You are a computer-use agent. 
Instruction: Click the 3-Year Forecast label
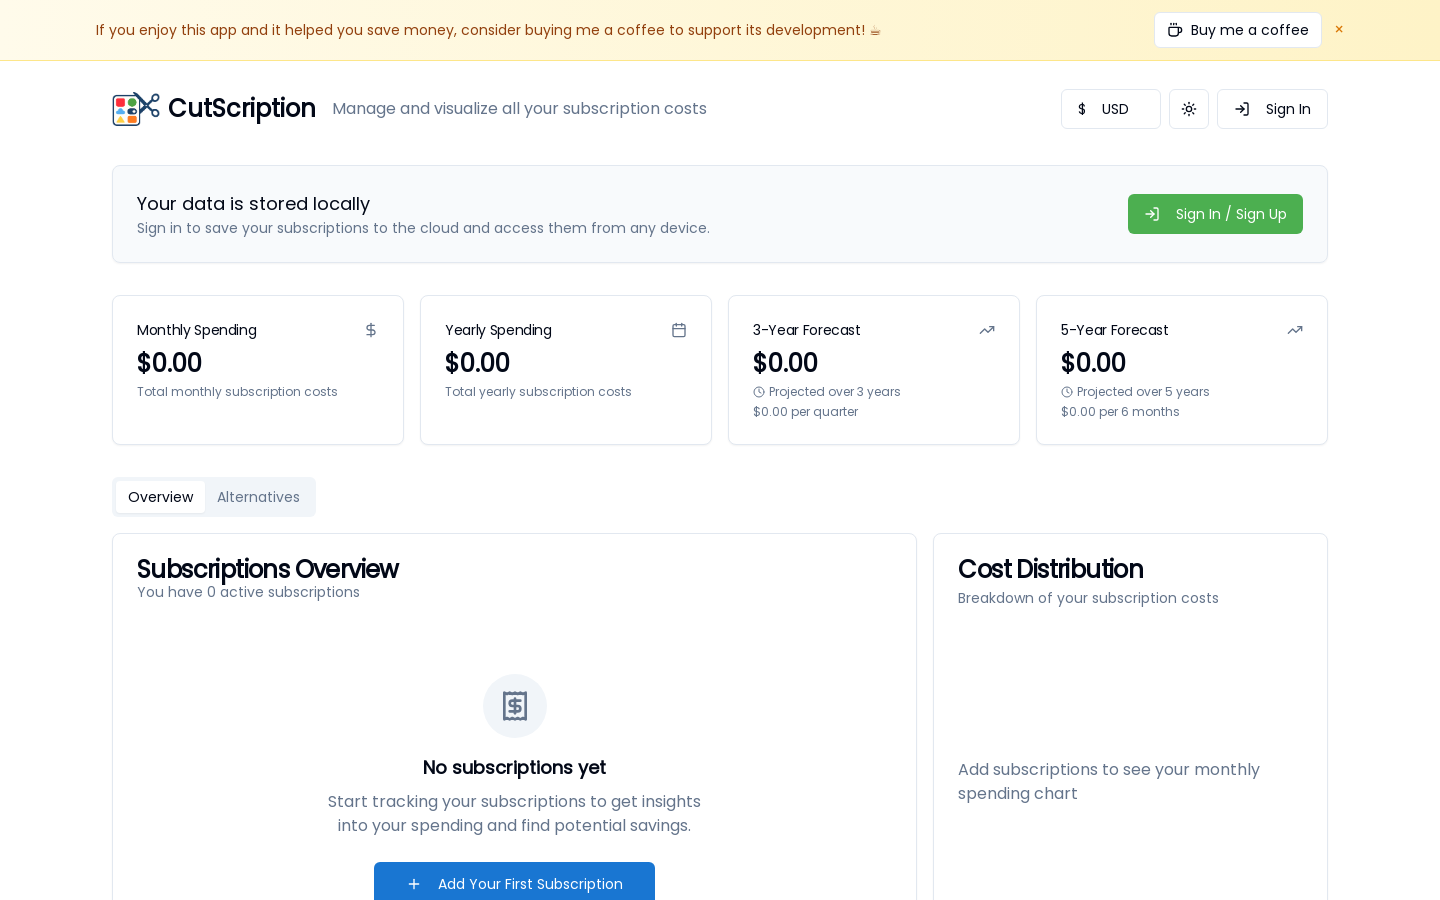pos(806,330)
